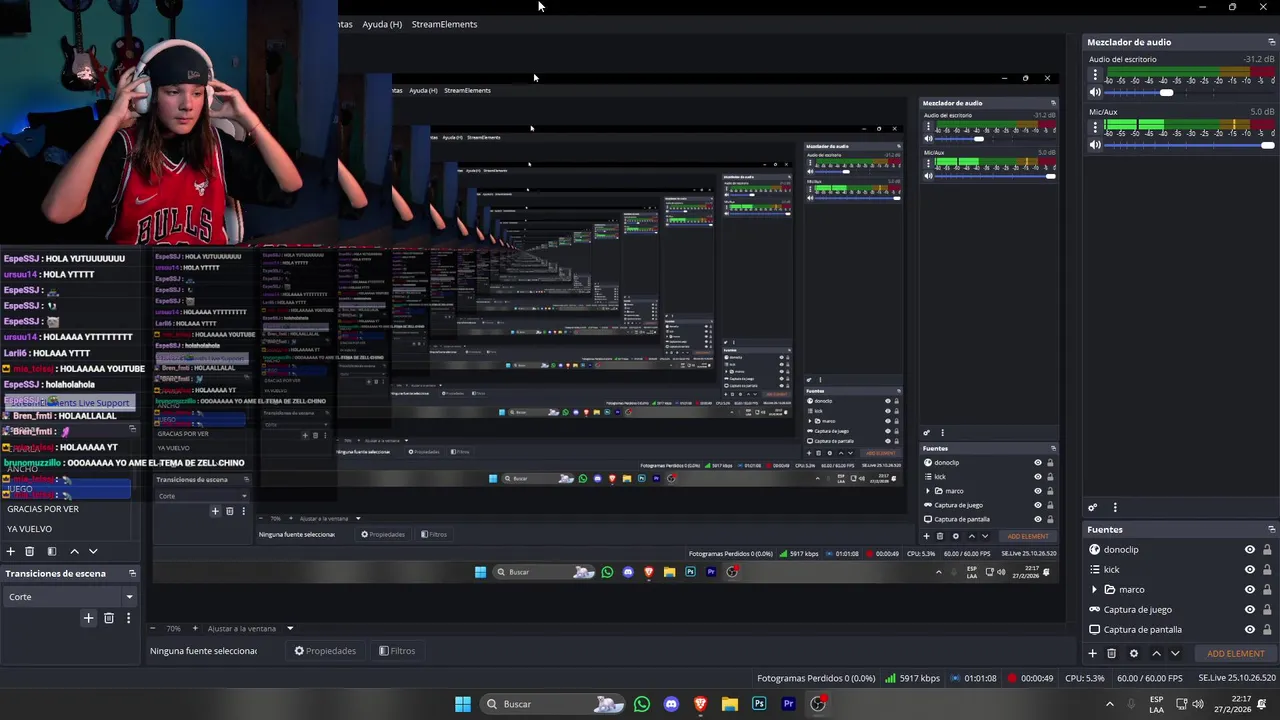Click Mic/Aux volume slider in main mixer
The width and height of the screenshot is (1280, 720).
[x=1190, y=145]
